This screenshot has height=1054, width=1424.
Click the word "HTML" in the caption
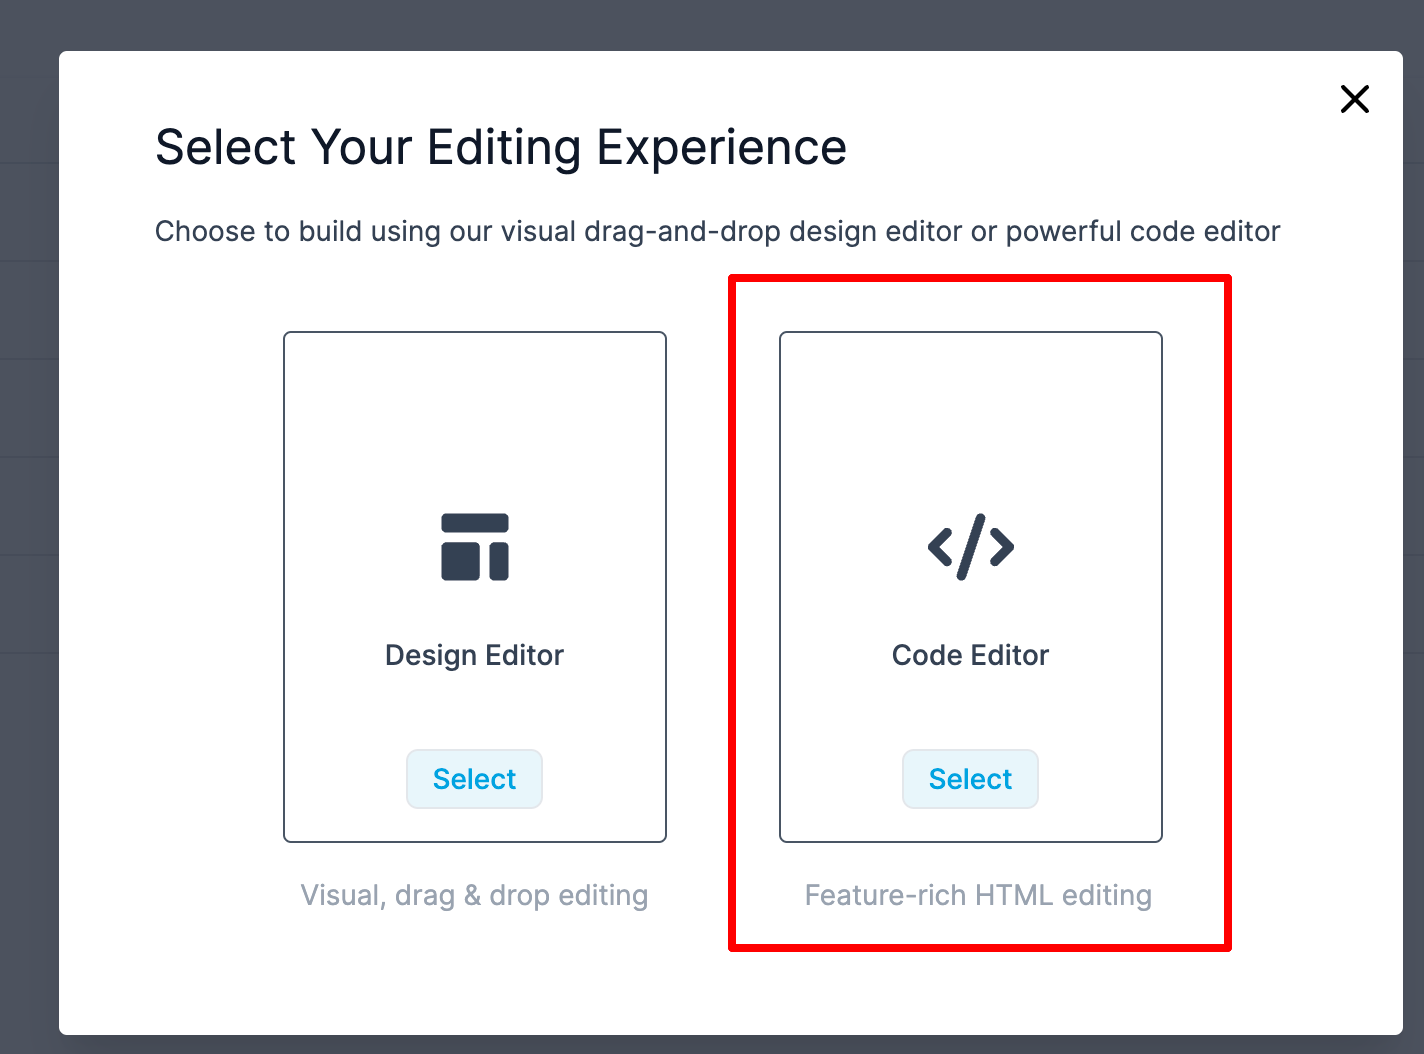(x=1013, y=895)
